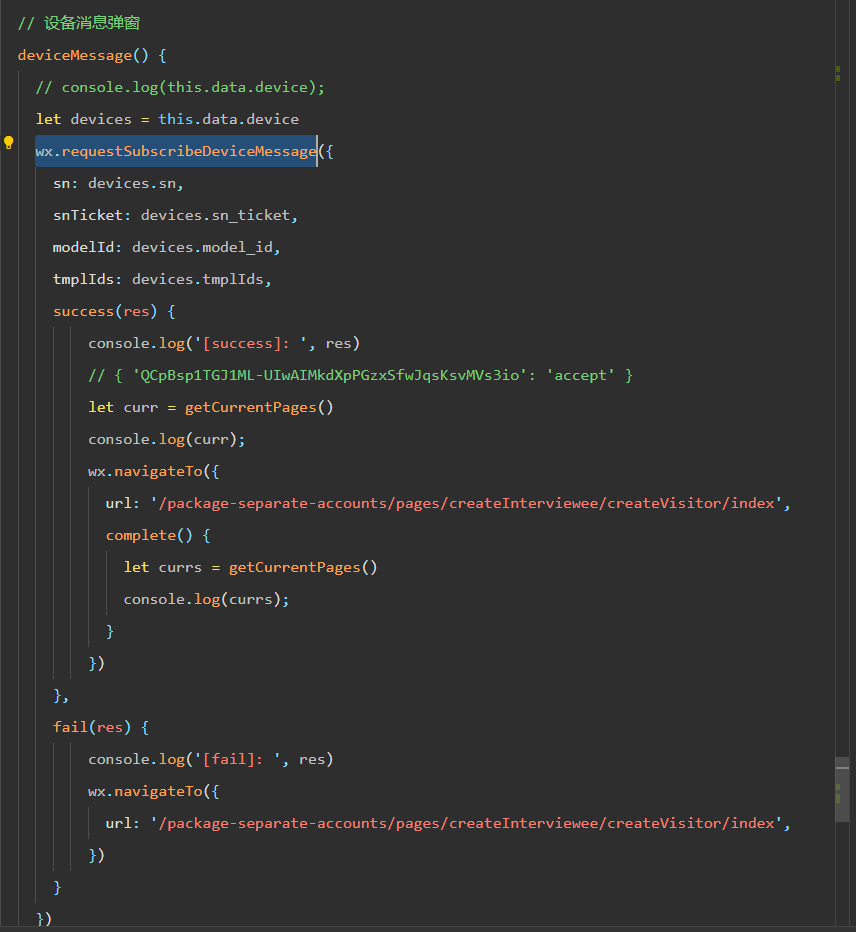The height and width of the screenshot is (932, 856).
Task: Click wx.navigateTo inside fail callback
Action: click(x=145, y=792)
